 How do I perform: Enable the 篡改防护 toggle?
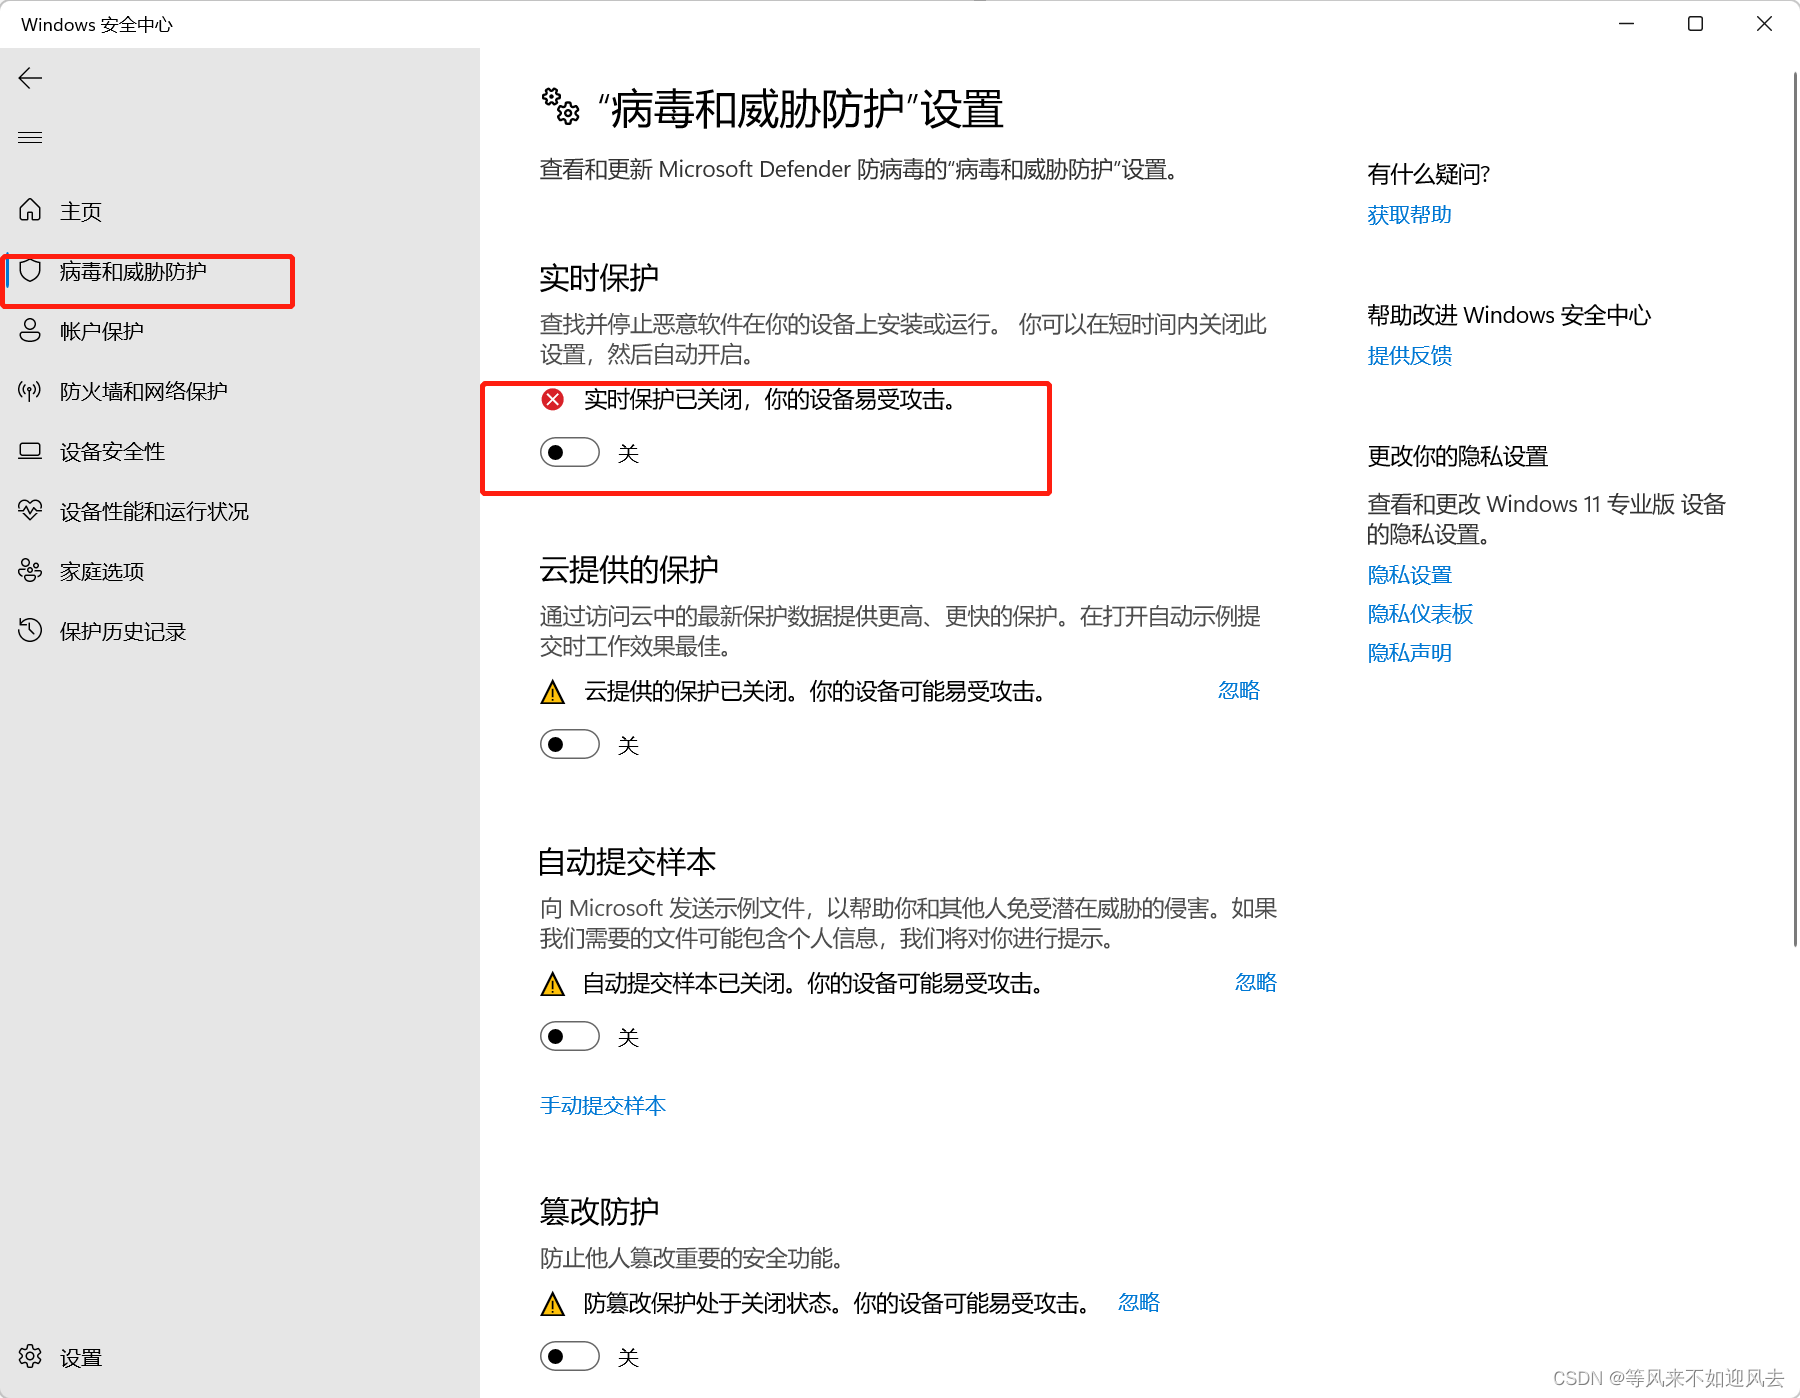point(569,1356)
